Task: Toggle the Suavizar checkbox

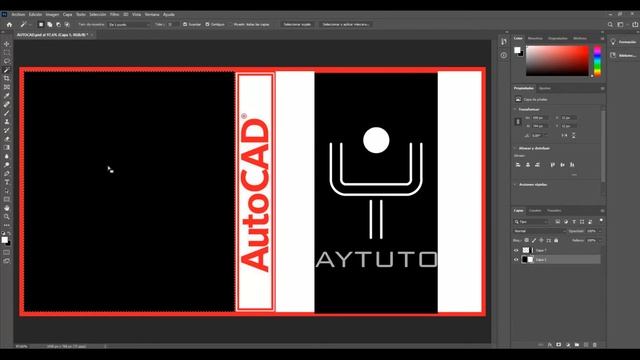Action: click(185, 24)
